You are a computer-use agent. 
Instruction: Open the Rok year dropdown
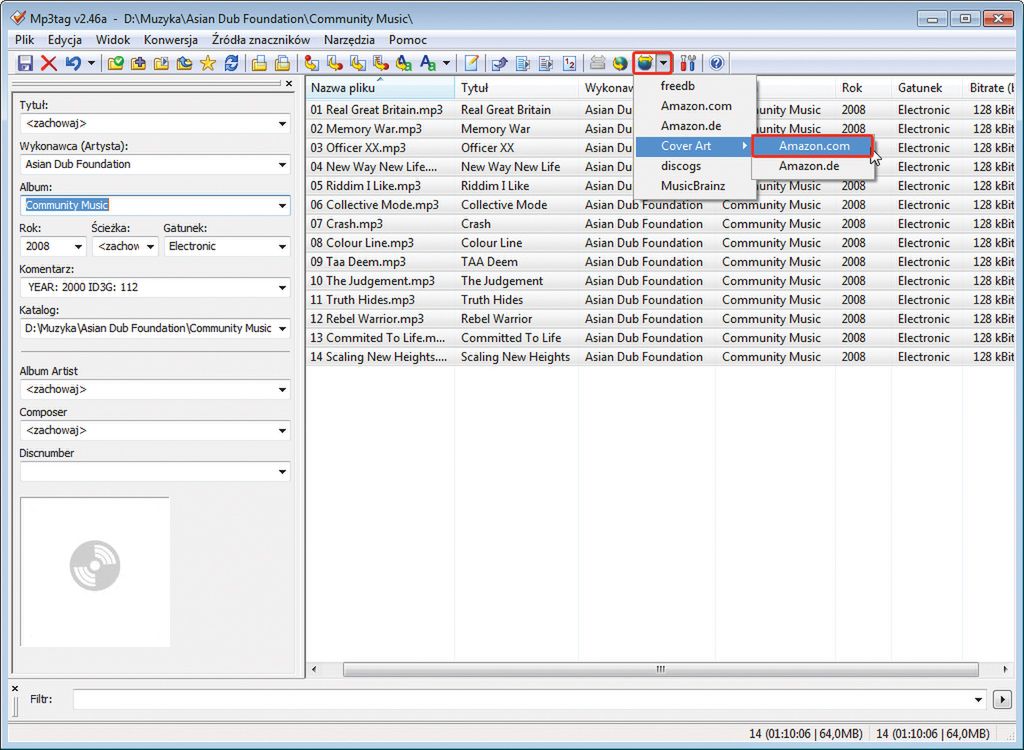tap(78, 246)
